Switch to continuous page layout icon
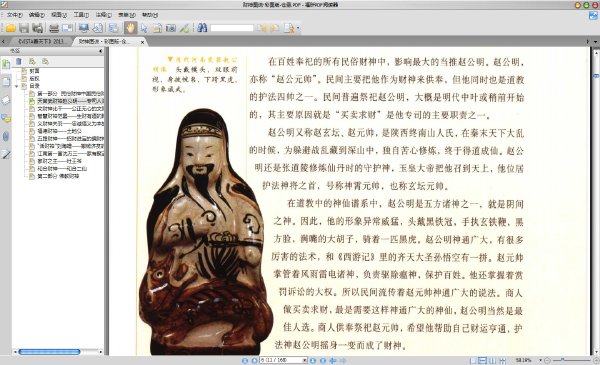600x365 pixels. 483,360
